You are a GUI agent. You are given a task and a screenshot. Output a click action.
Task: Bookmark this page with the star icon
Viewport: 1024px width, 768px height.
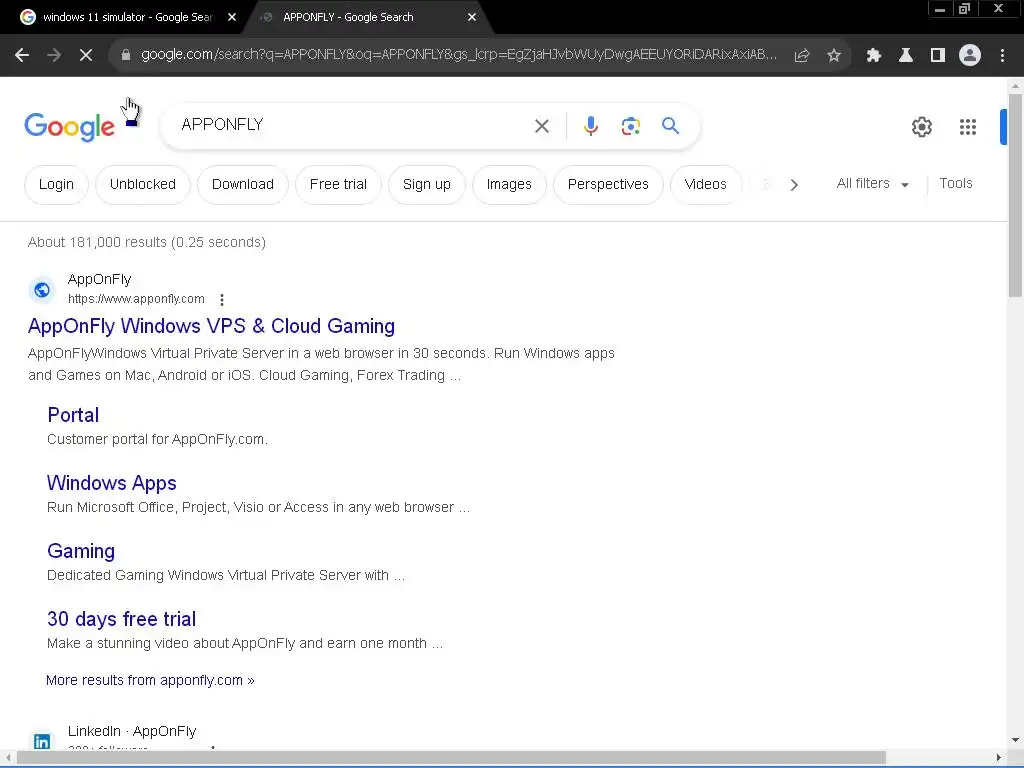834,56
